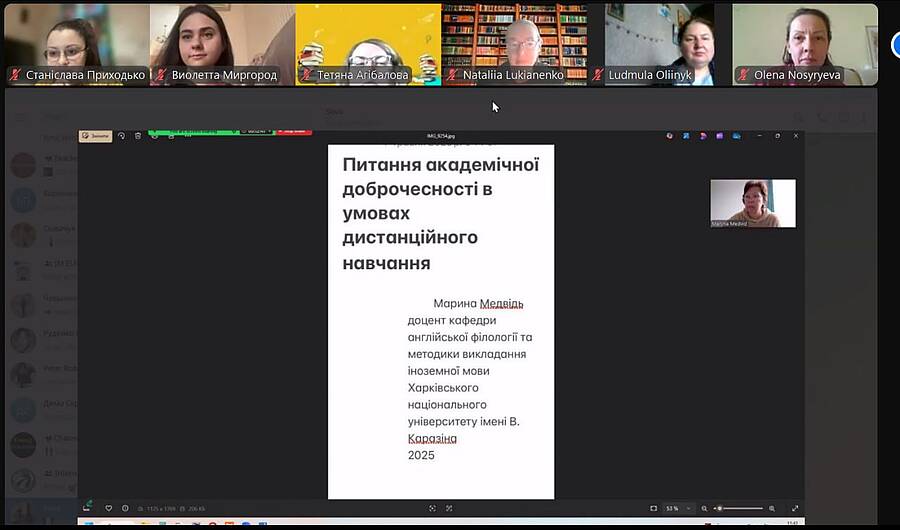Screen dimensions: 900x530
Task: Open the purple app icon in Photos header
Action: 720,136
